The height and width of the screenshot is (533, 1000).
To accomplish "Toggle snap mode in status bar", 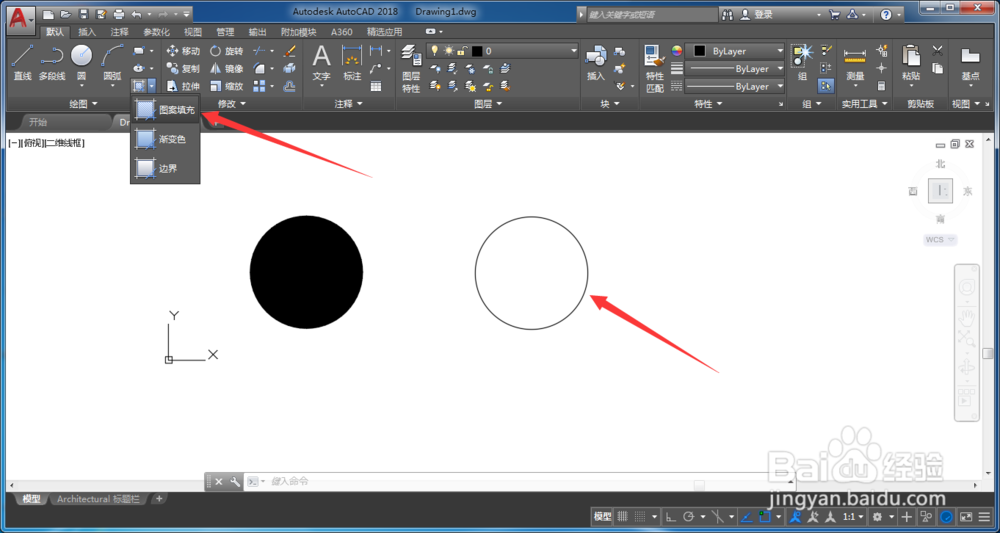I will pyautogui.click(x=640, y=516).
